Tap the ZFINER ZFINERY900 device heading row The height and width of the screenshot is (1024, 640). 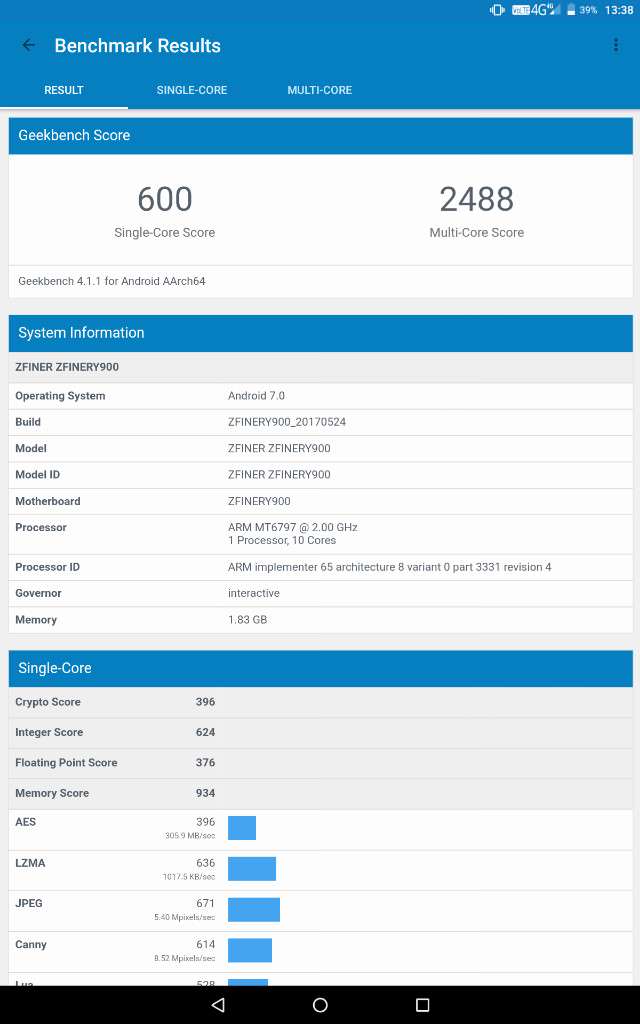(x=321, y=367)
